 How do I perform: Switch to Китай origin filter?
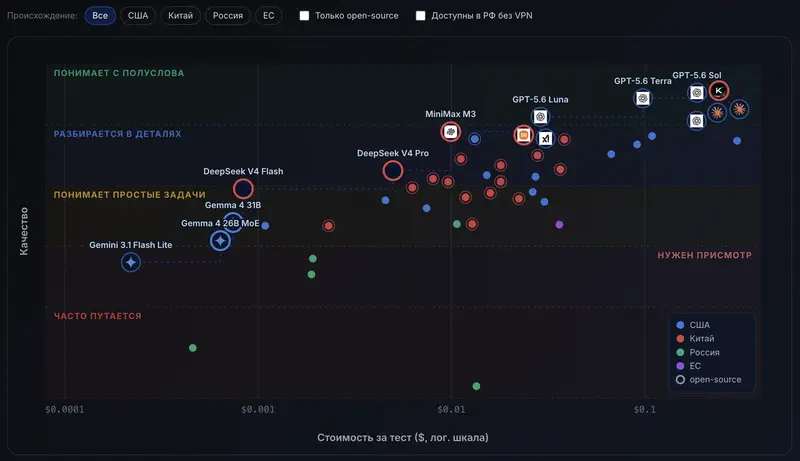tap(181, 16)
